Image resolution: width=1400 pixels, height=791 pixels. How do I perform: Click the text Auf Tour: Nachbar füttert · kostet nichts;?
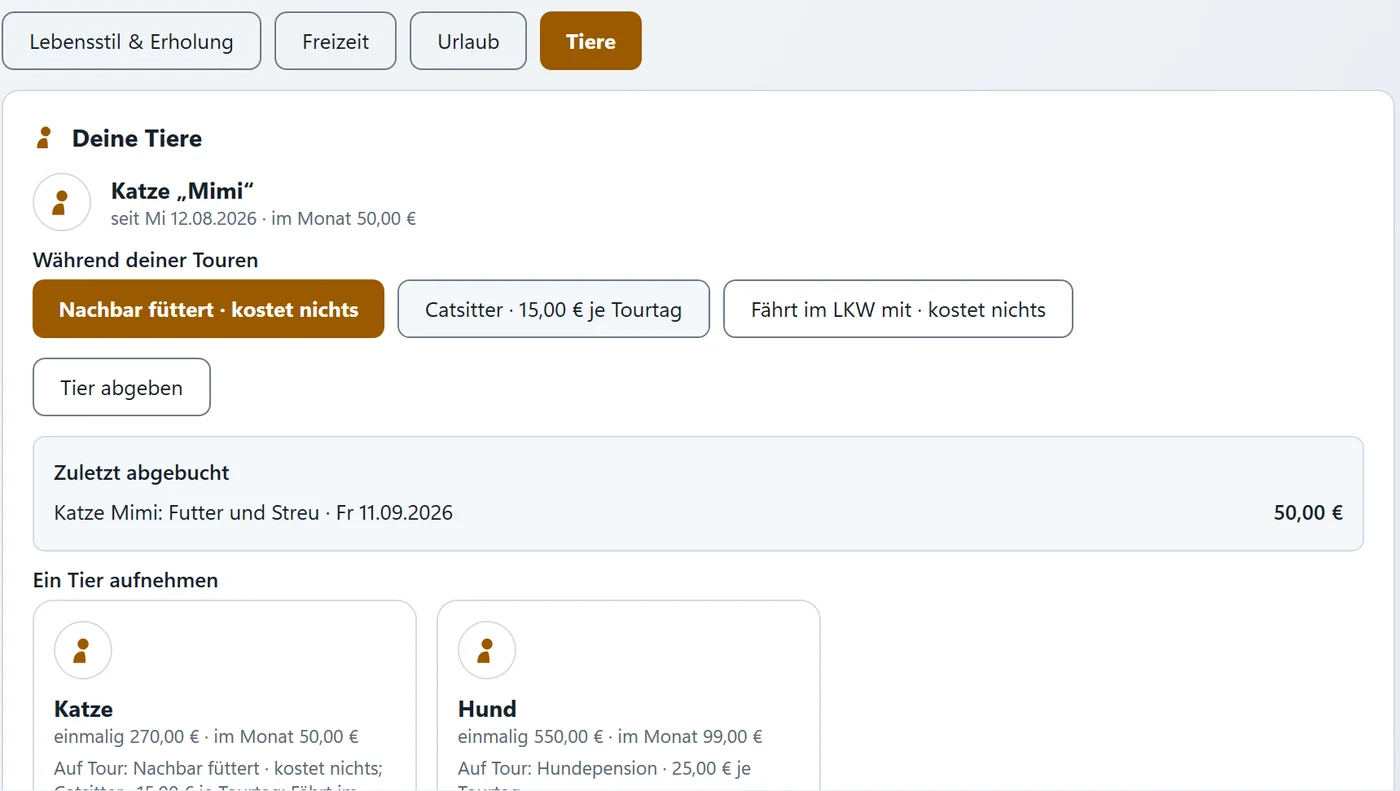click(x=219, y=769)
